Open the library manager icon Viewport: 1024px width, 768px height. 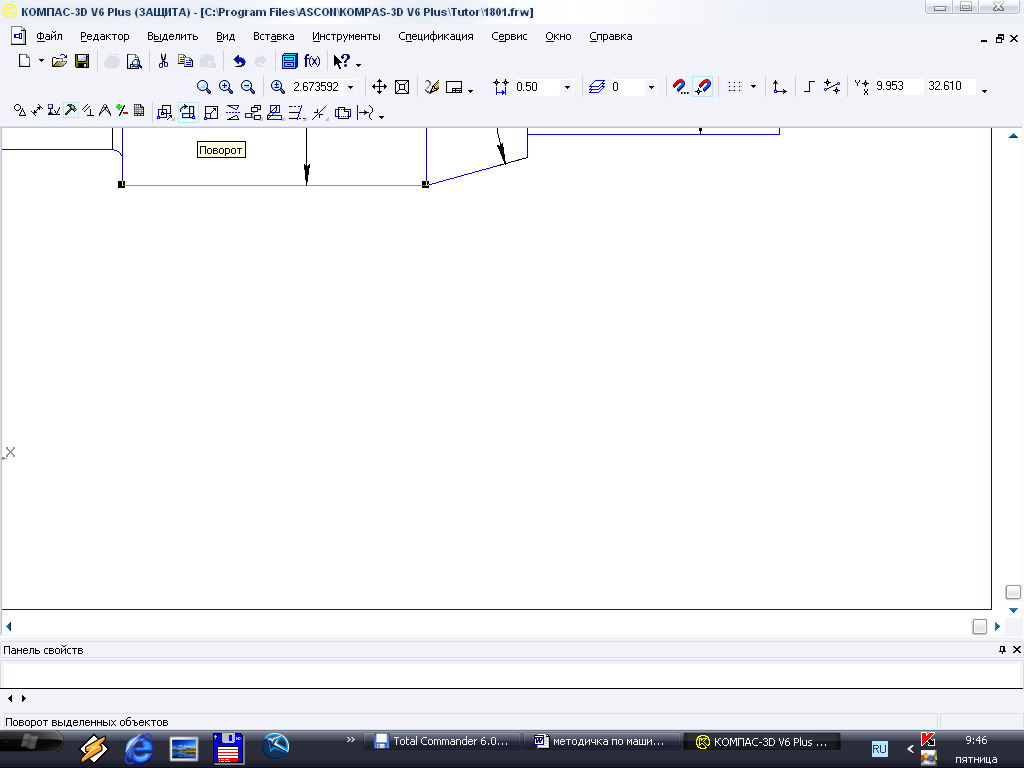coord(289,61)
